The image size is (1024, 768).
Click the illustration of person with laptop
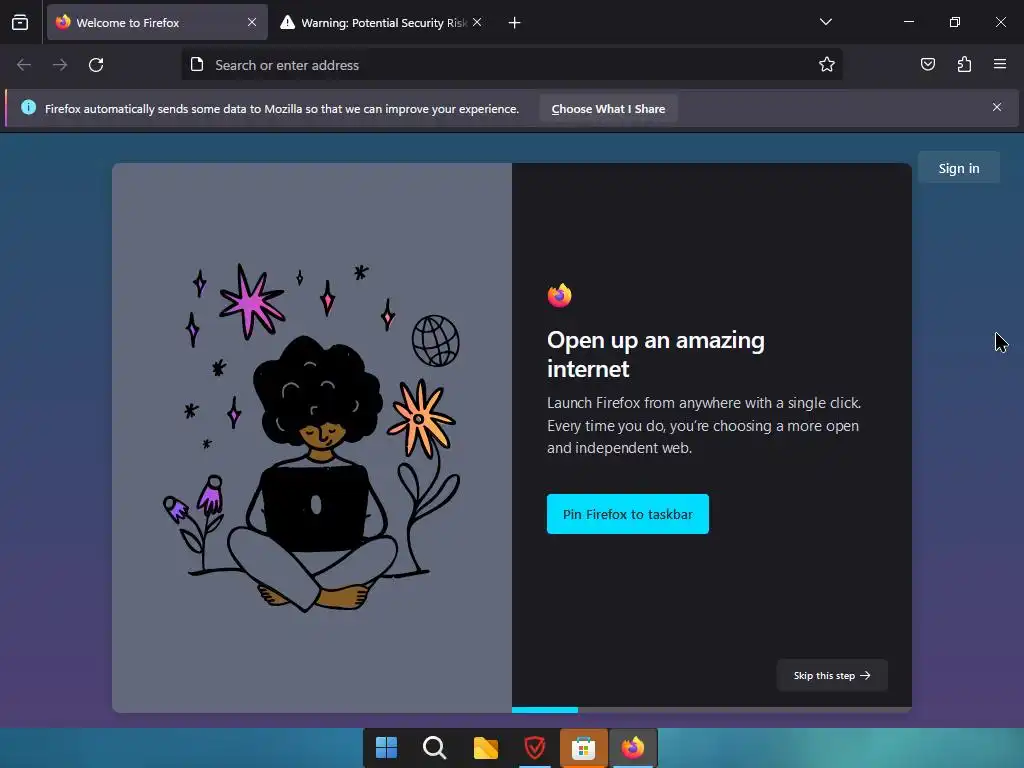point(312,438)
